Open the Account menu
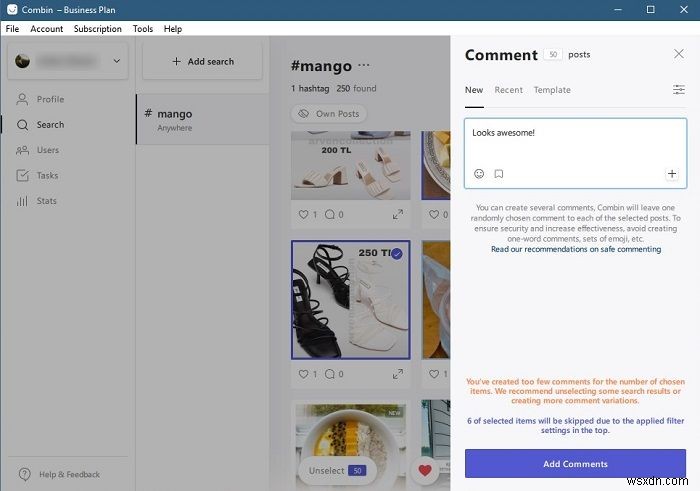The image size is (700, 491). [x=46, y=29]
